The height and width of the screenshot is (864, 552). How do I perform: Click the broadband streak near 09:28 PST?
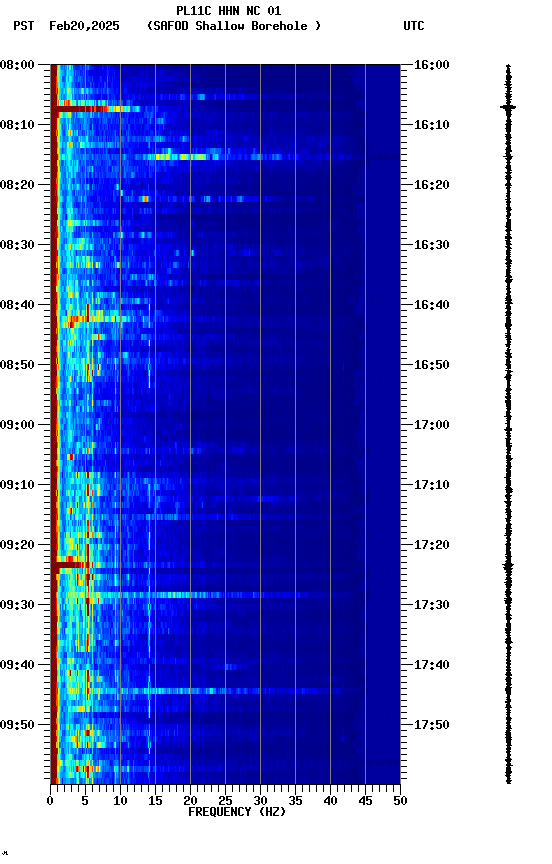tap(209, 595)
